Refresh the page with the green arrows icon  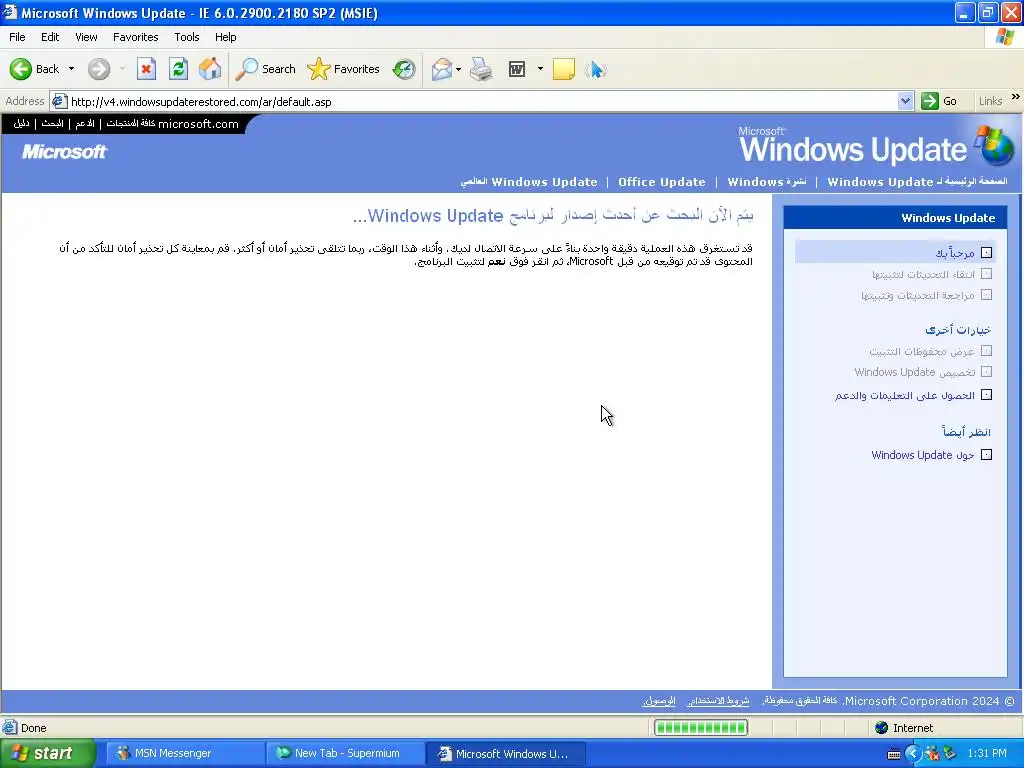point(178,69)
